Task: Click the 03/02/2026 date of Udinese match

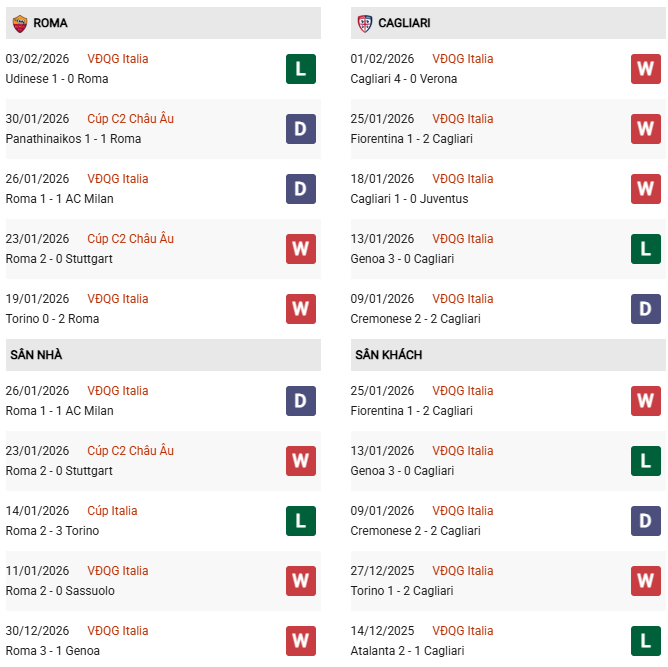Action: 37,59
